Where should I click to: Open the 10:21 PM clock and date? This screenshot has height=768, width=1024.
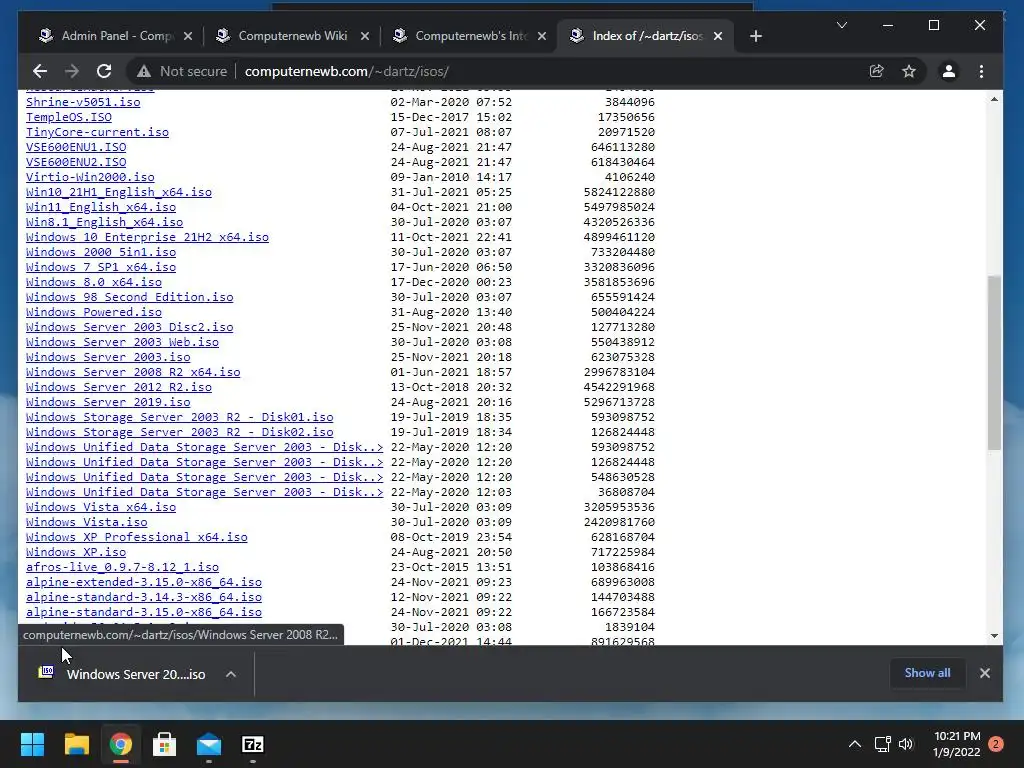pyautogui.click(x=957, y=744)
